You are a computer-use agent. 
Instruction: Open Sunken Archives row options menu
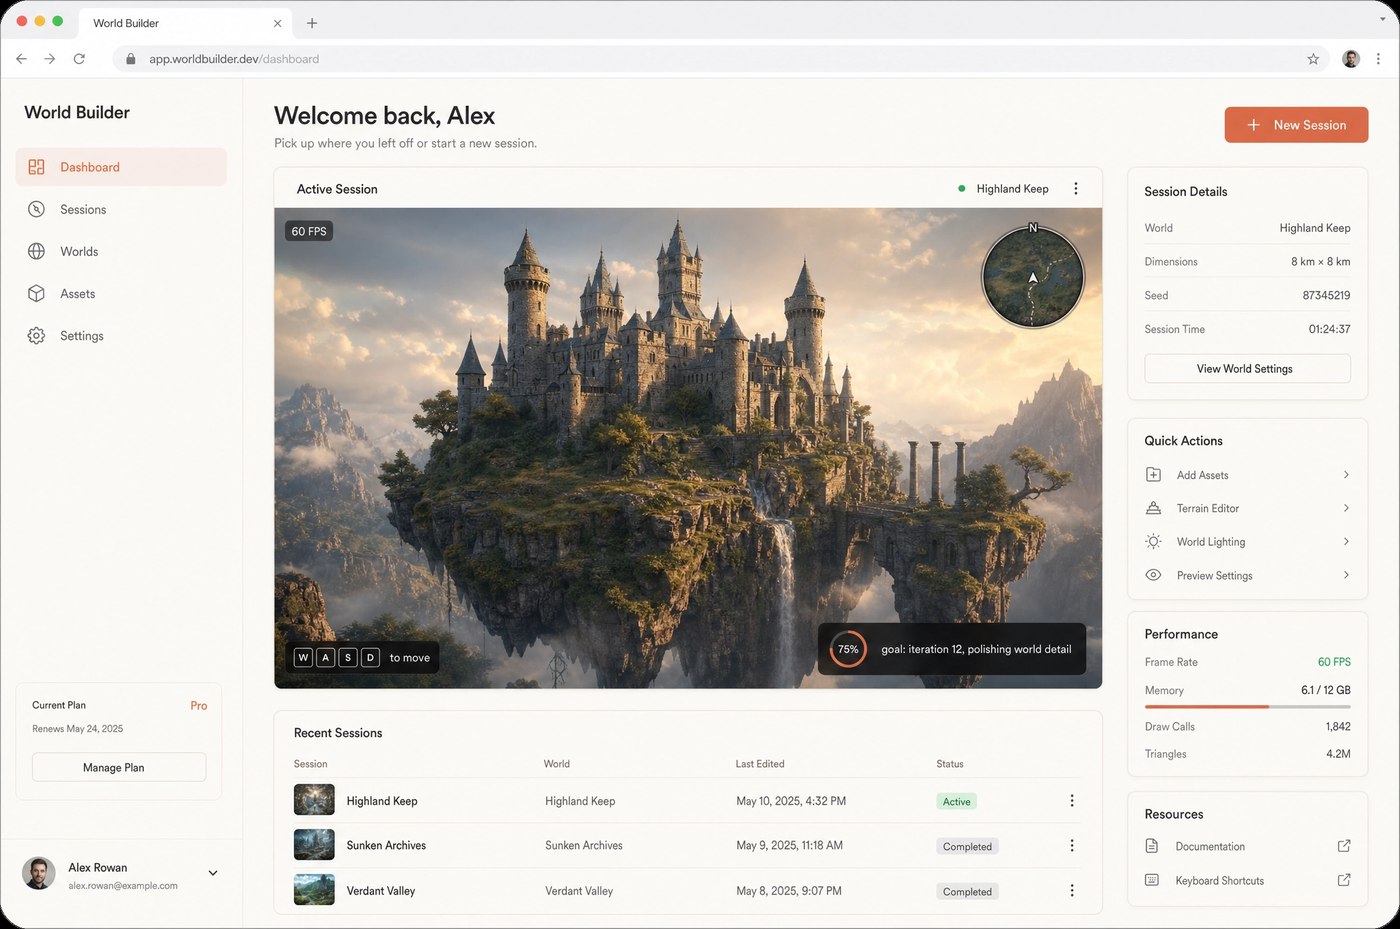click(1072, 846)
